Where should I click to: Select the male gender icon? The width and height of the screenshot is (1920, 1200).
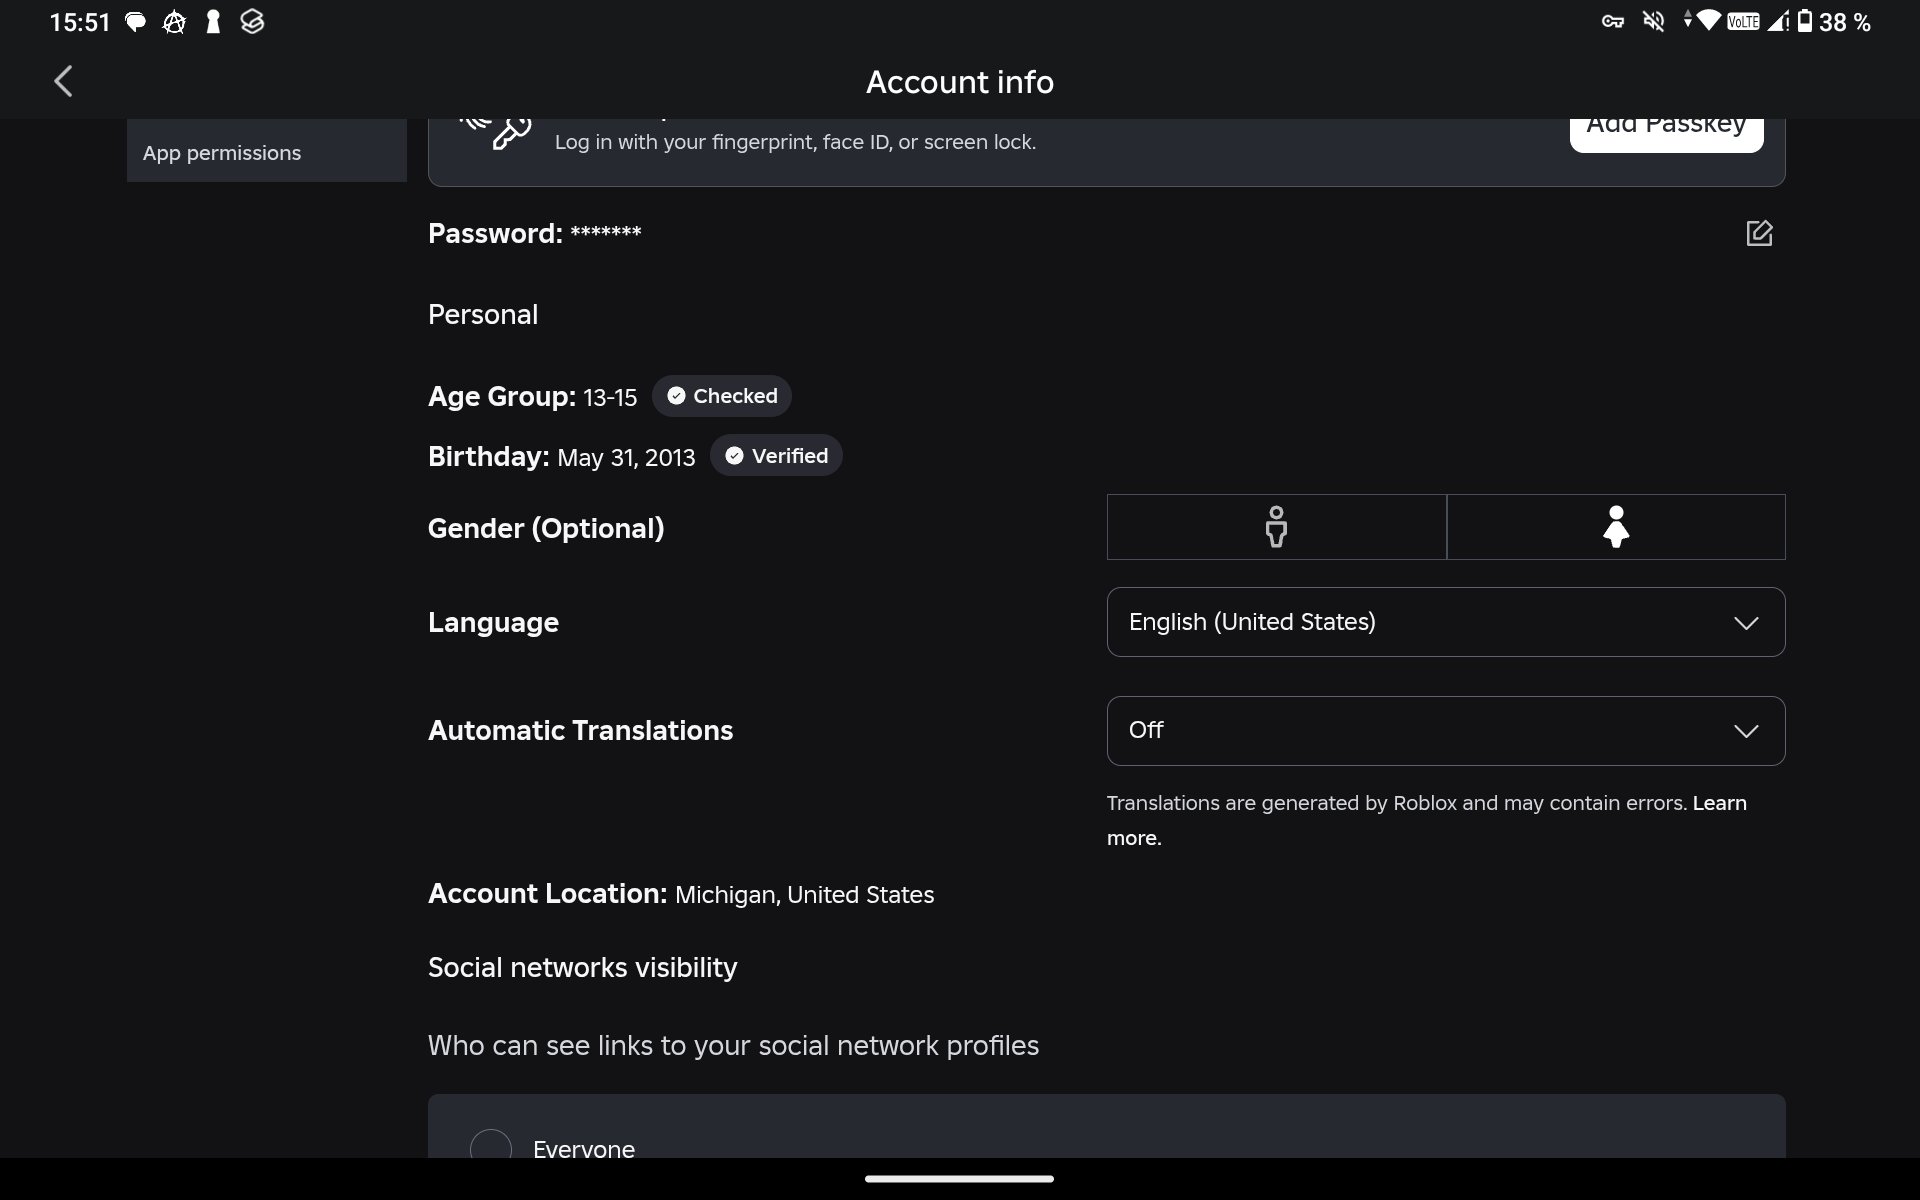click(1276, 527)
